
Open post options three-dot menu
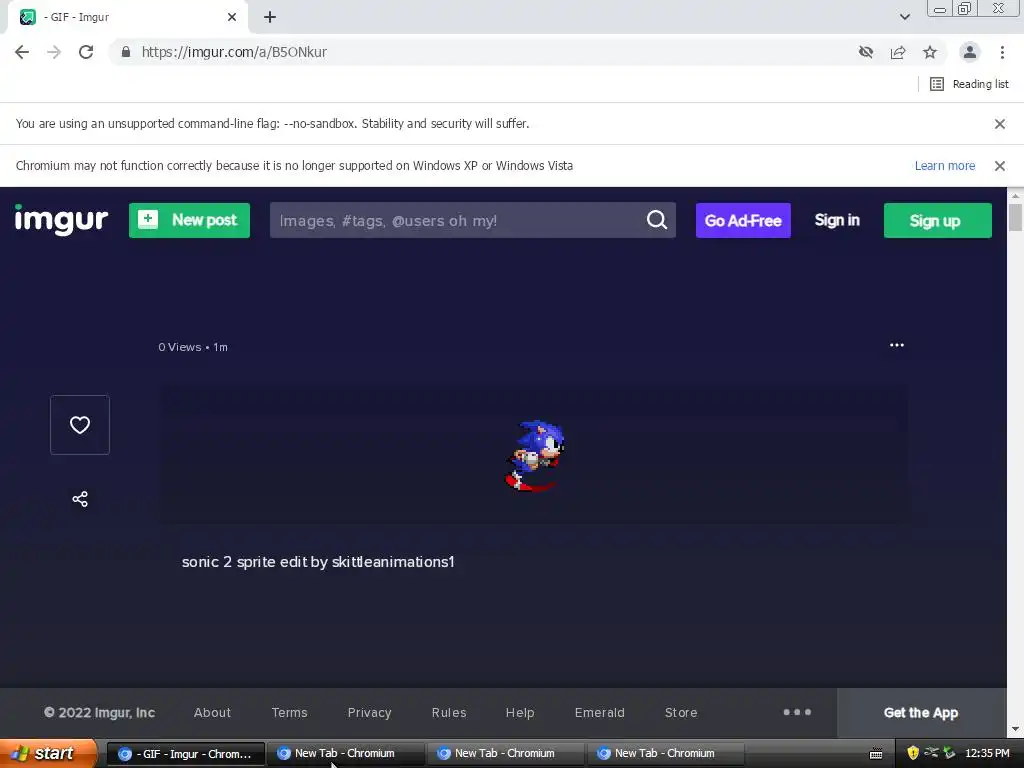click(x=897, y=345)
